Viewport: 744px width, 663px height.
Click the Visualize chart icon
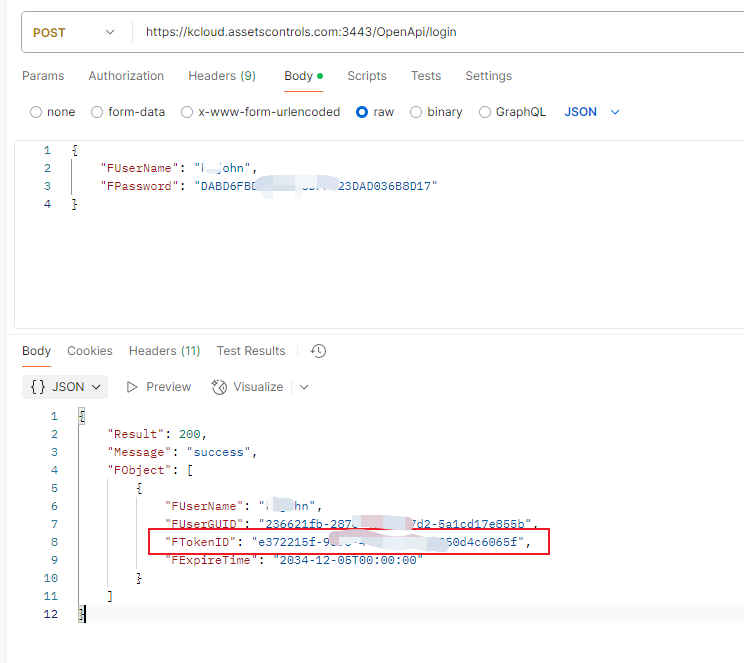click(220, 387)
